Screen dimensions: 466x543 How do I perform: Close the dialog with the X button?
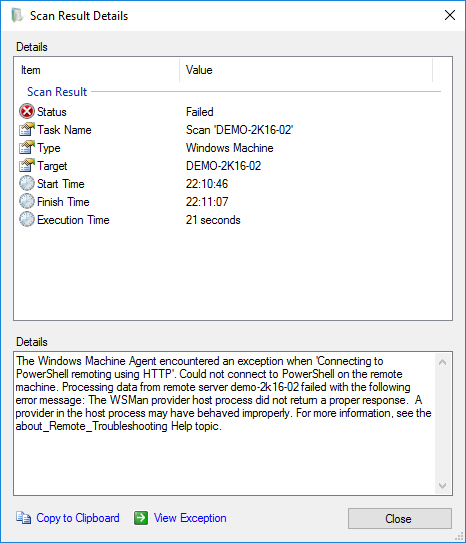click(x=450, y=15)
